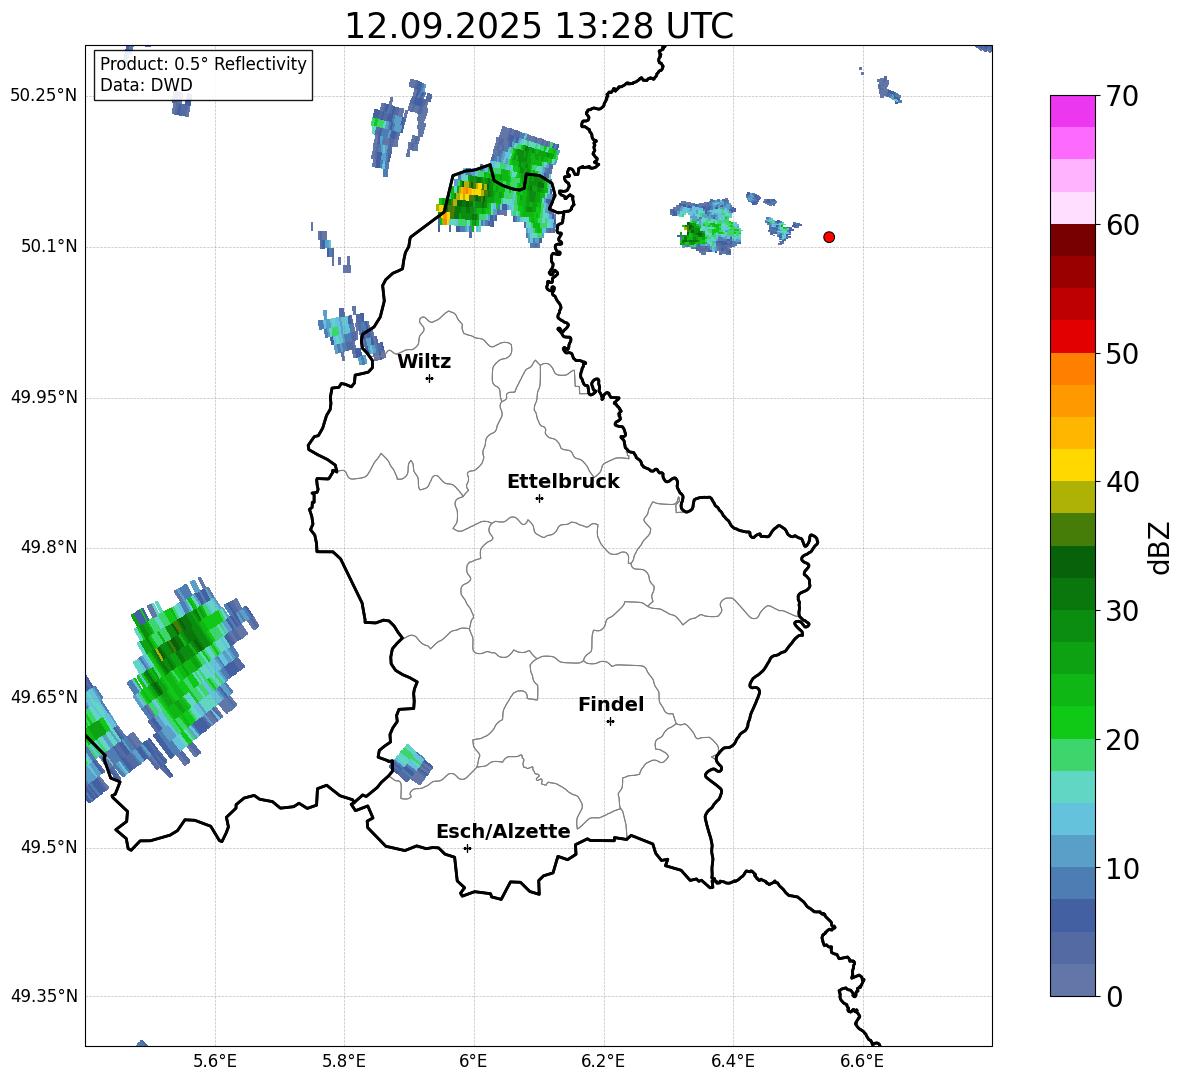Select the title '12.09.2025 13:28 UTC'
The width and height of the screenshot is (1184, 1081).
pyautogui.click(x=539, y=26)
